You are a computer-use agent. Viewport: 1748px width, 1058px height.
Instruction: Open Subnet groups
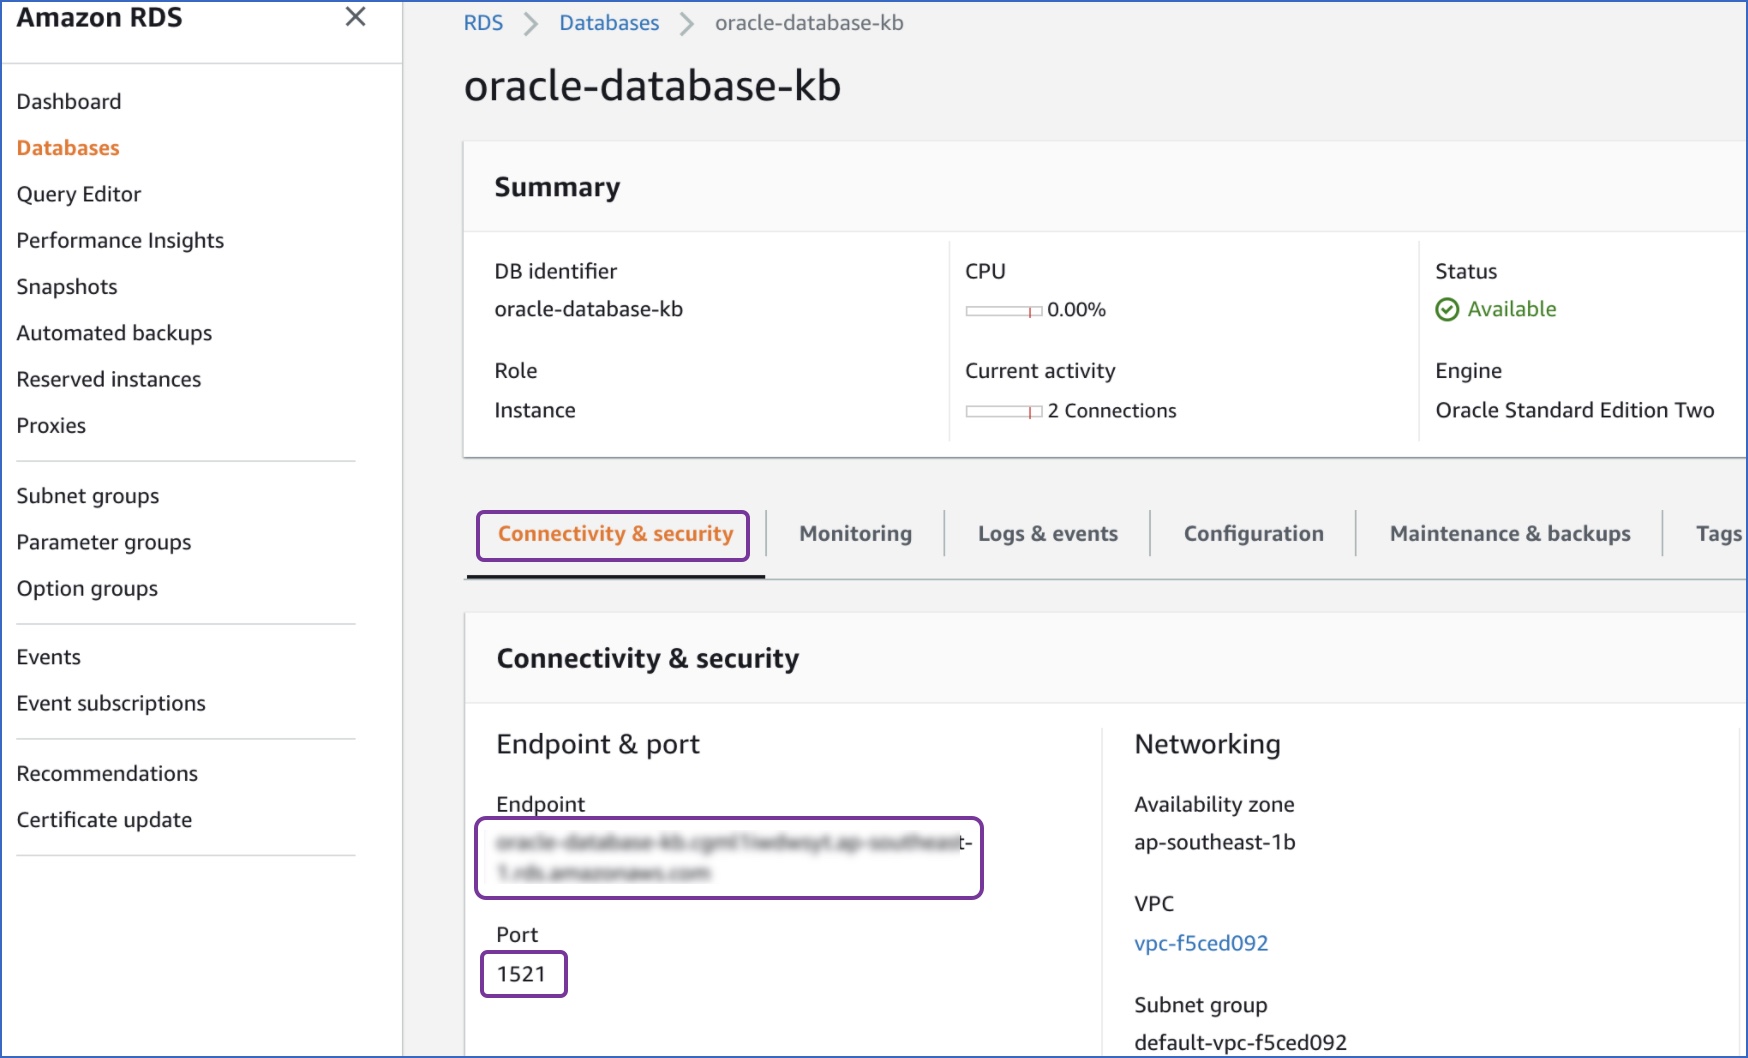(88, 496)
